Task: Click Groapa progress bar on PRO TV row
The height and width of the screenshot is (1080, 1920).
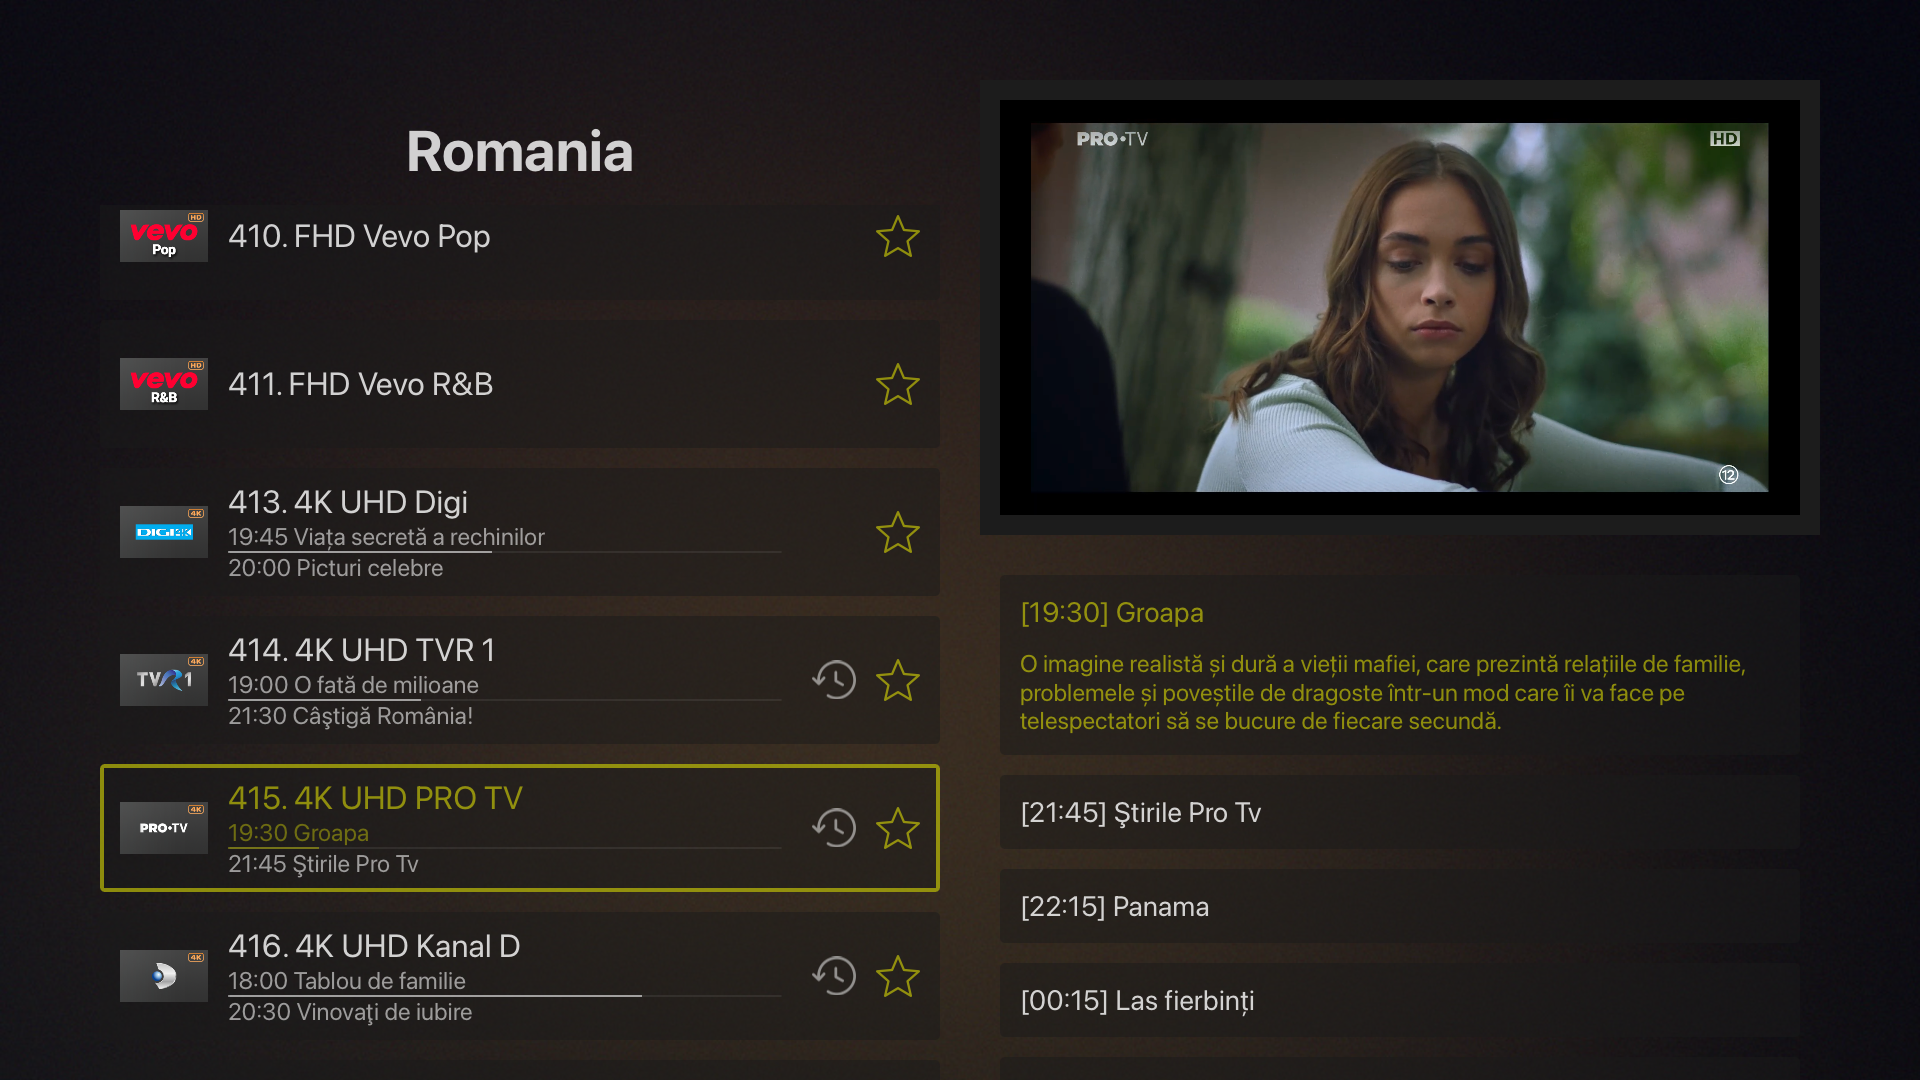Action: coord(504,848)
